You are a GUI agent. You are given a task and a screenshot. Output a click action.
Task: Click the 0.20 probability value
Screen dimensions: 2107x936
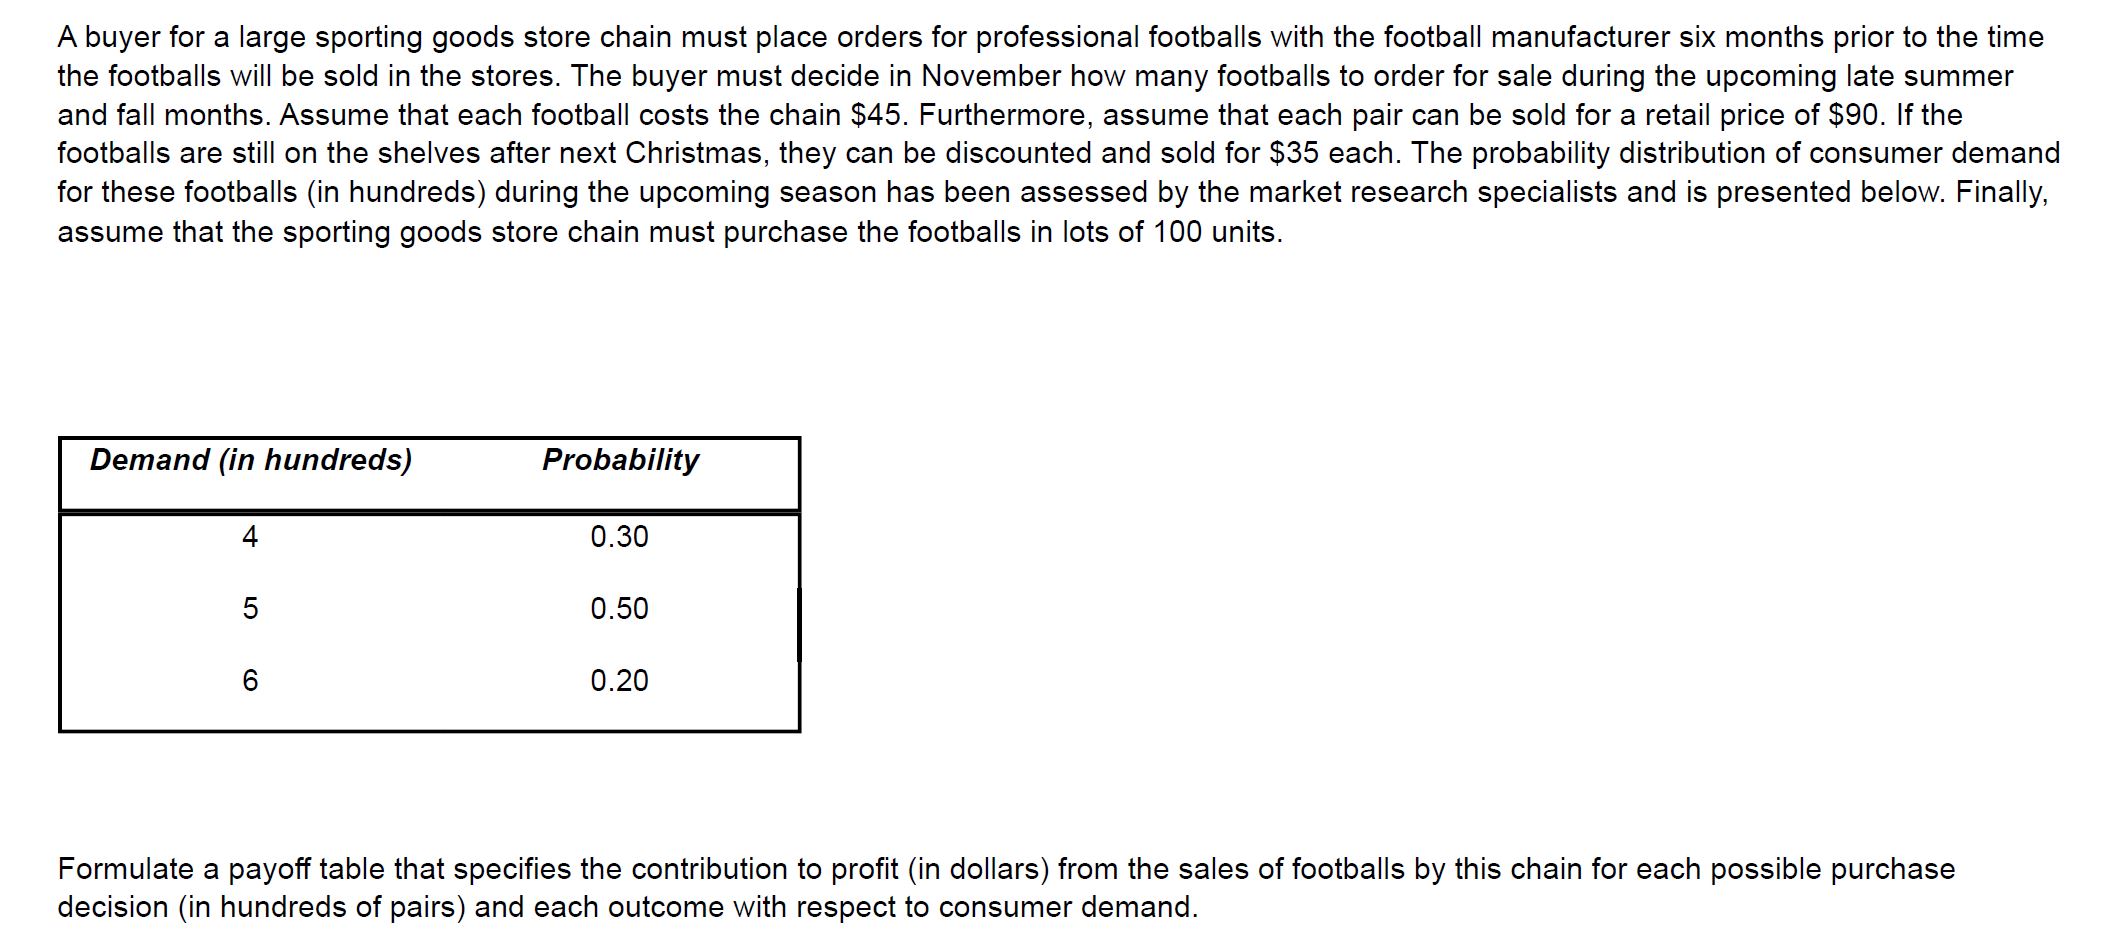click(x=619, y=681)
